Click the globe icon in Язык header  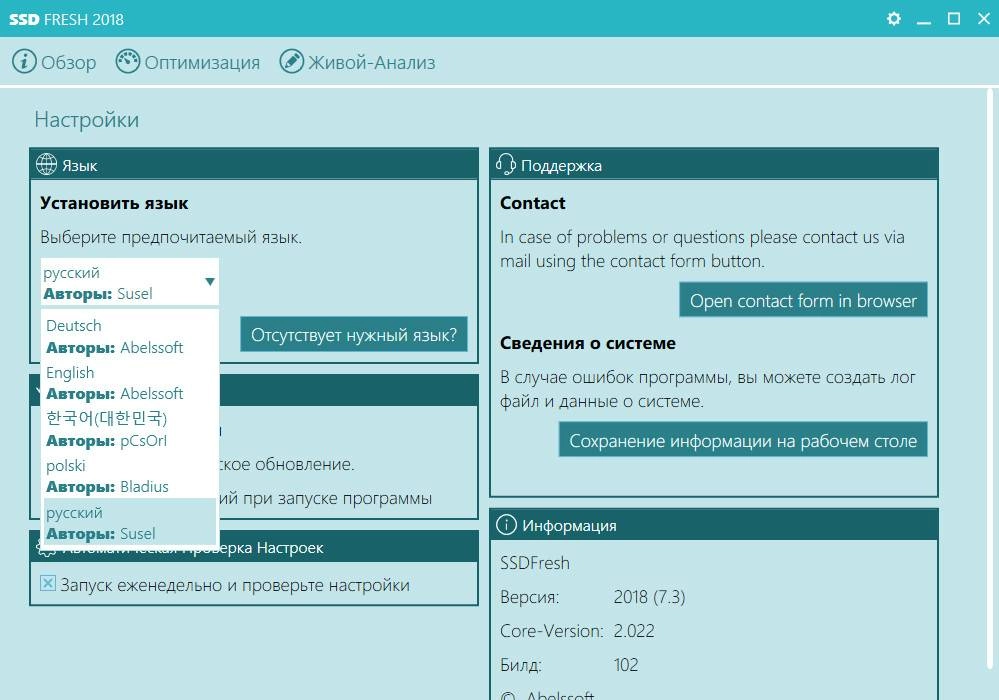click(46, 164)
